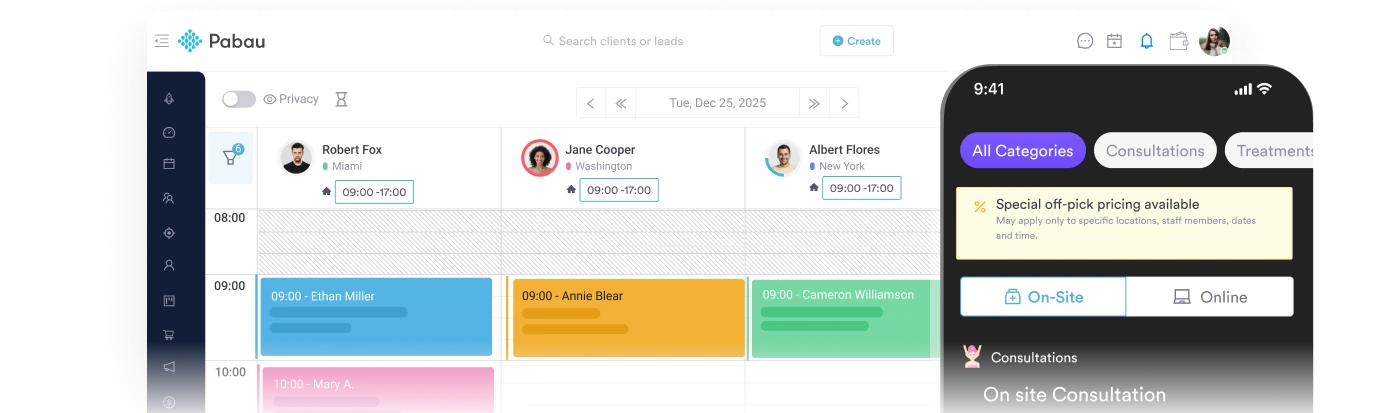Click the Washington location label
Viewport: 1385px width, 413px height.
604,166
